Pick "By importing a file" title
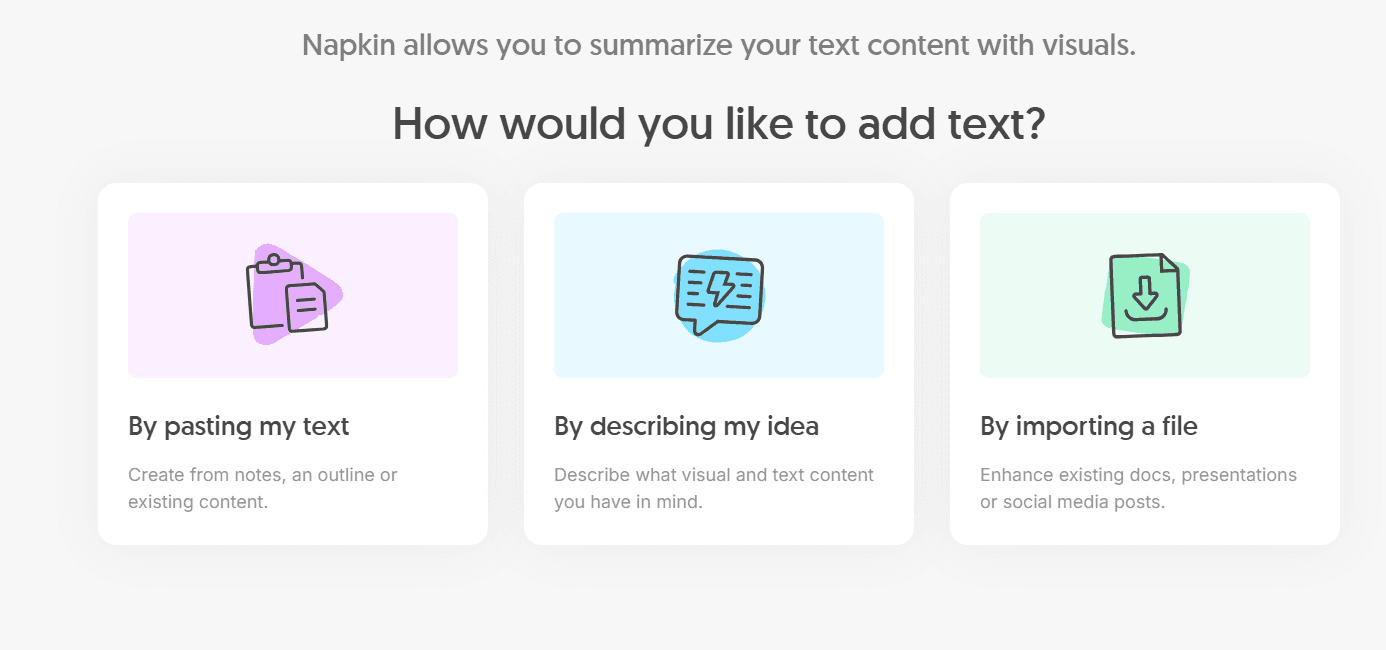This screenshot has height=650, width=1386. click(1088, 426)
